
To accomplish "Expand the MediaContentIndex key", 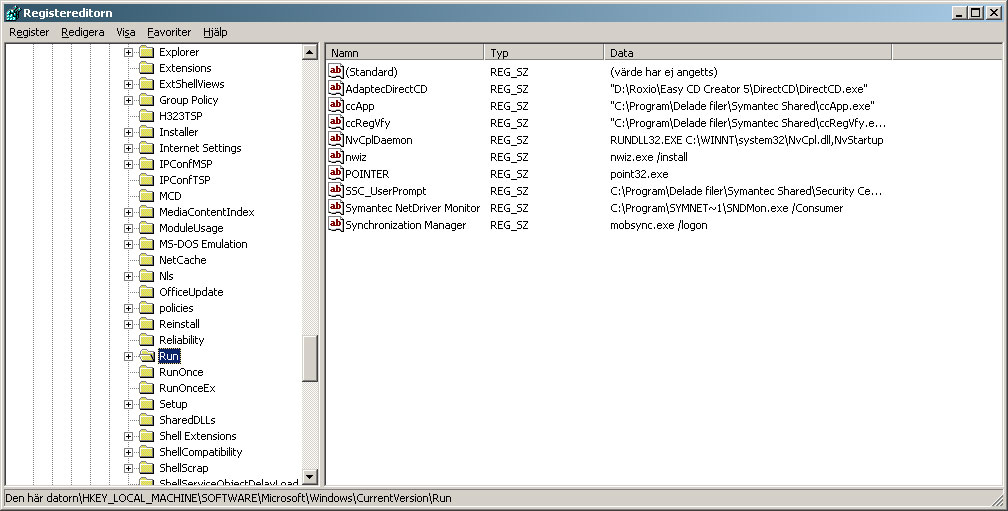I will tap(129, 212).
